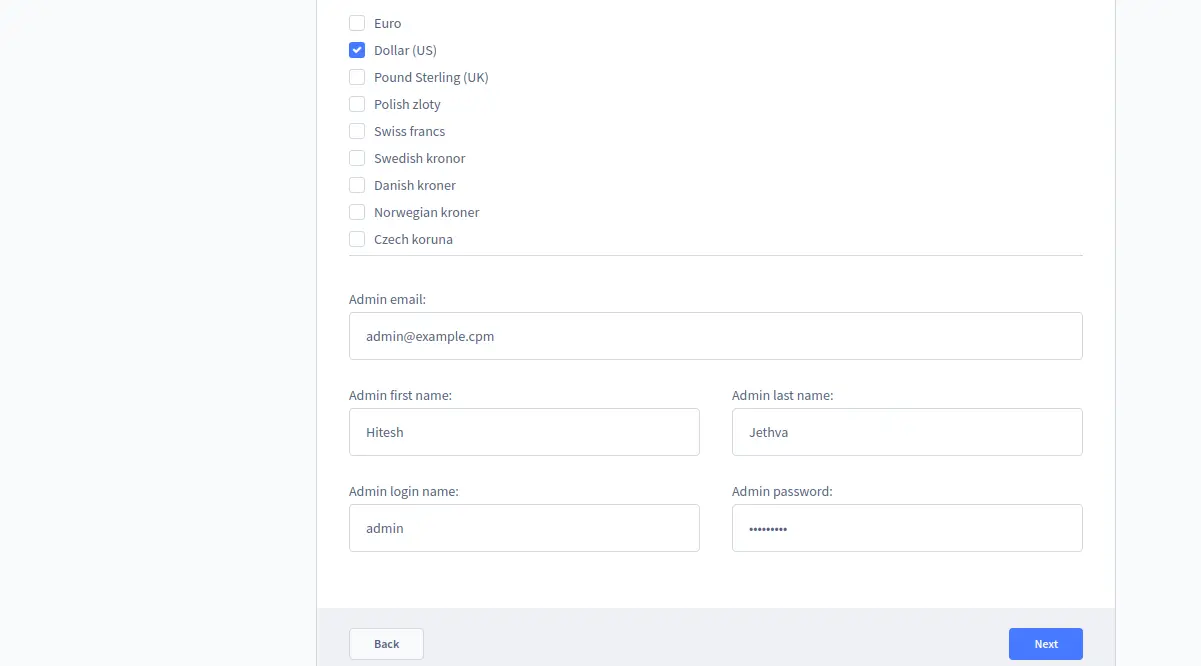Click the Admin email input field
The width and height of the screenshot is (1201, 666).
[x=716, y=336]
